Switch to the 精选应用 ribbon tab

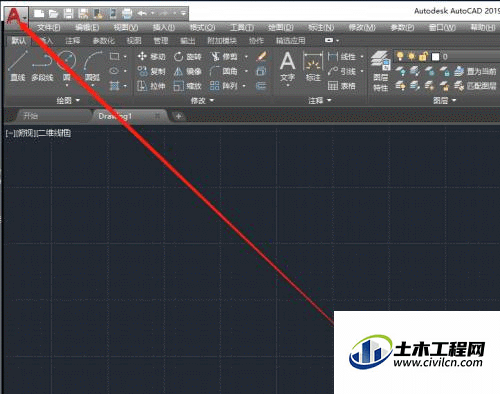pyautogui.click(x=291, y=41)
